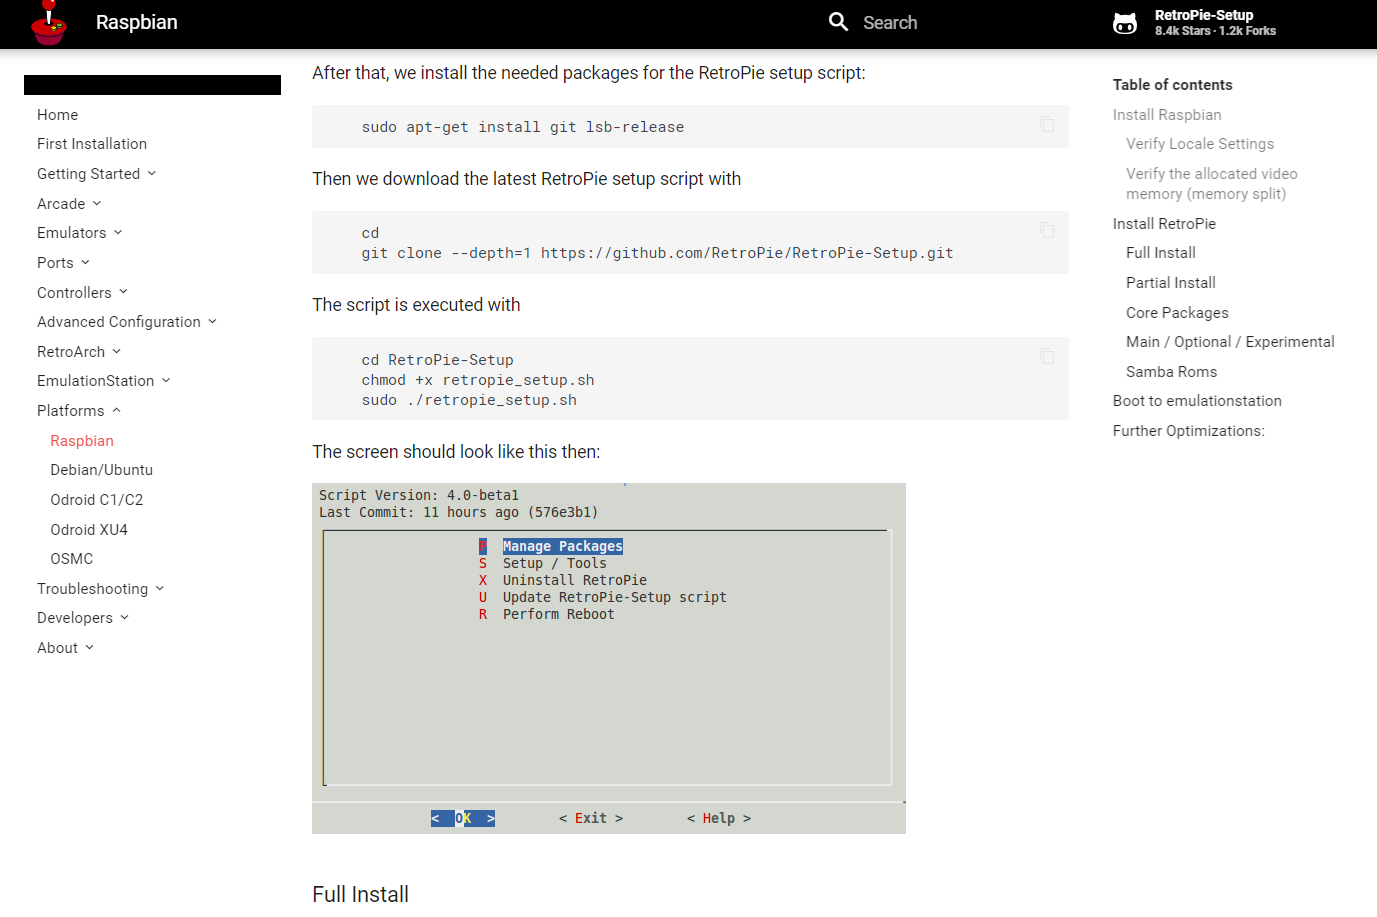Expand the Troubleshooting section
The width and height of the screenshot is (1377, 917).
point(101,589)
